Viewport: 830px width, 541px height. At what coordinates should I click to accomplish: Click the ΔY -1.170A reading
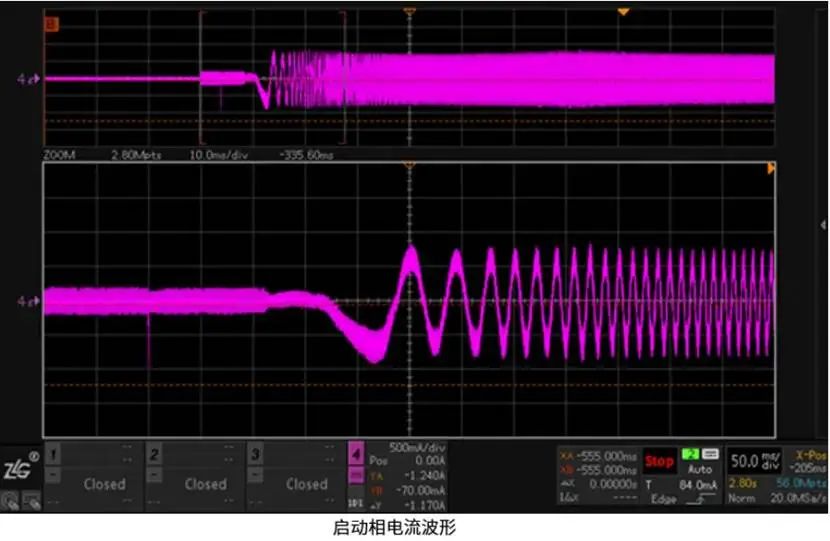[425, 506]
